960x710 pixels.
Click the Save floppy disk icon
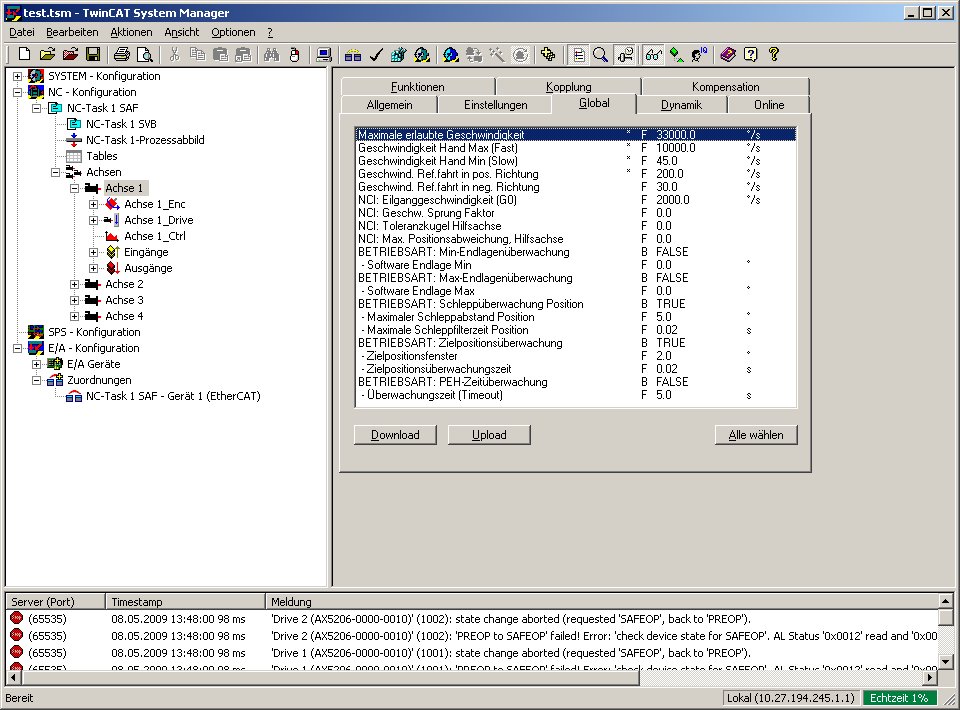tap(93, 54)
